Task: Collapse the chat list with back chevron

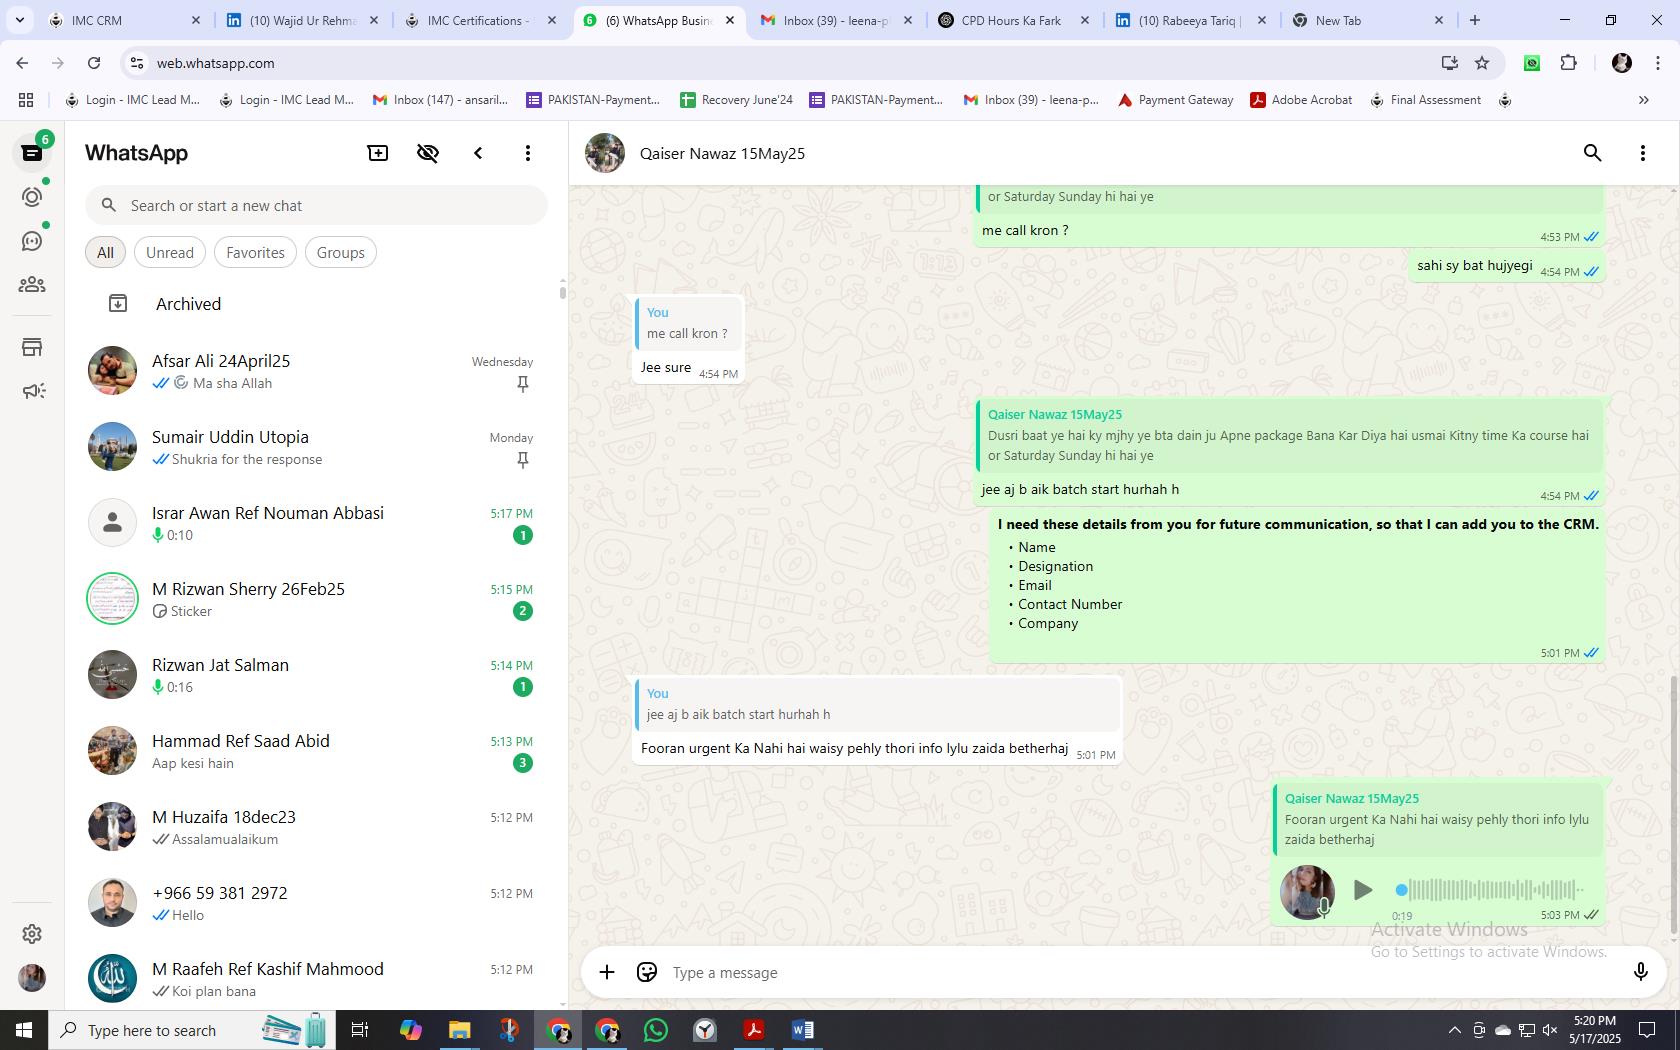Action: tap(478, 153)
